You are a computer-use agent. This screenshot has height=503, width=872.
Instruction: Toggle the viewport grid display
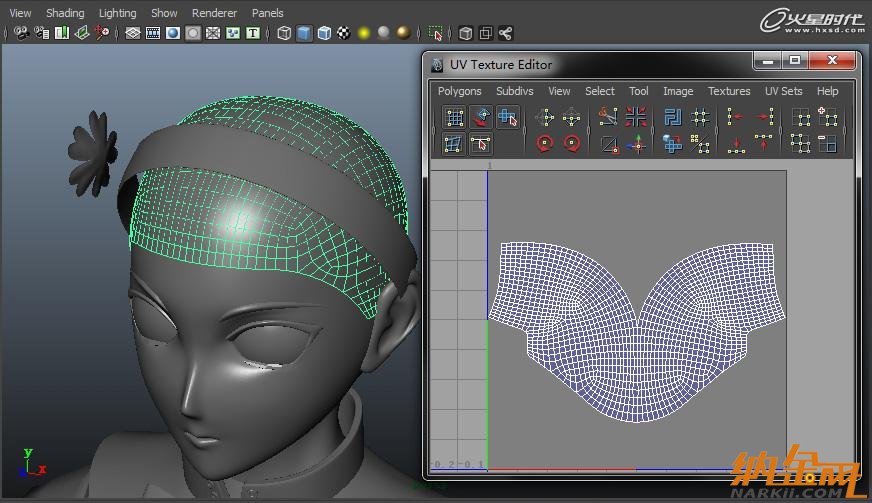(132, 33)
